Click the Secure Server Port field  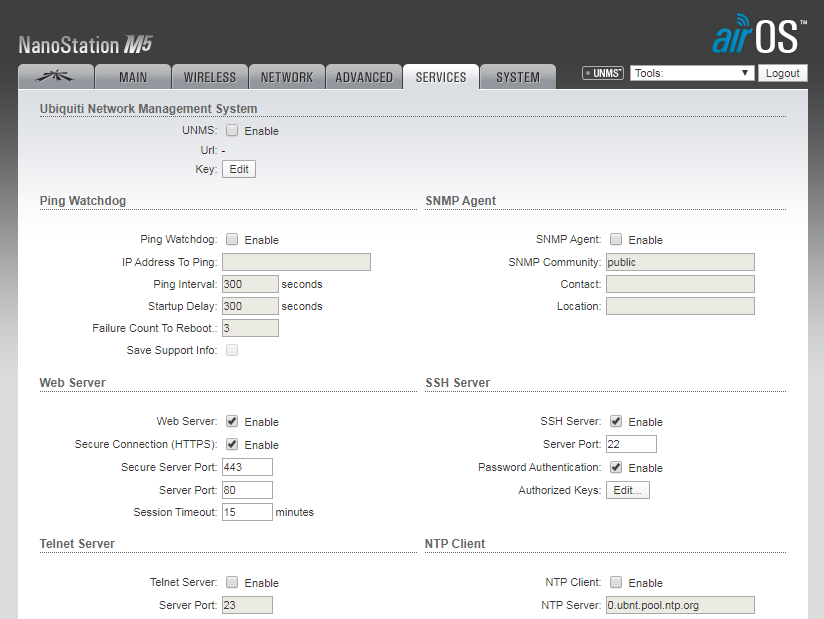tap(248, 467)
